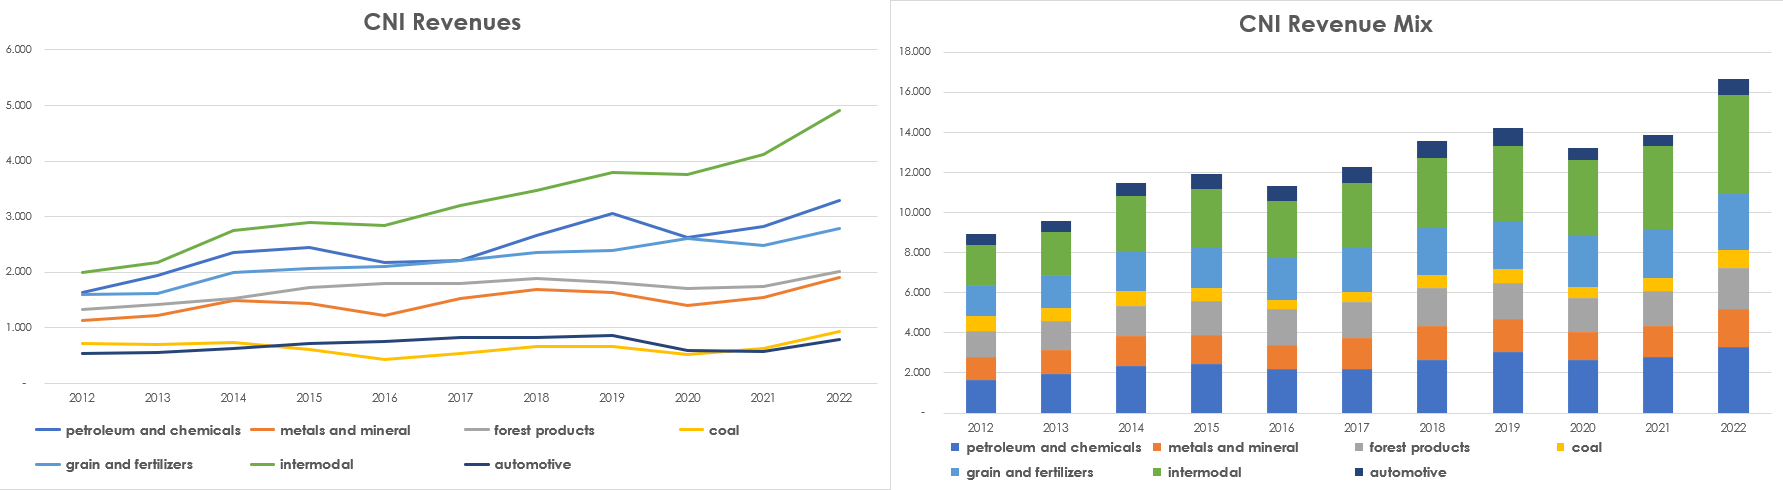
Task: Click the yellow coal legend line in CNI Revenues chart
Action: (x=692, y=430)
